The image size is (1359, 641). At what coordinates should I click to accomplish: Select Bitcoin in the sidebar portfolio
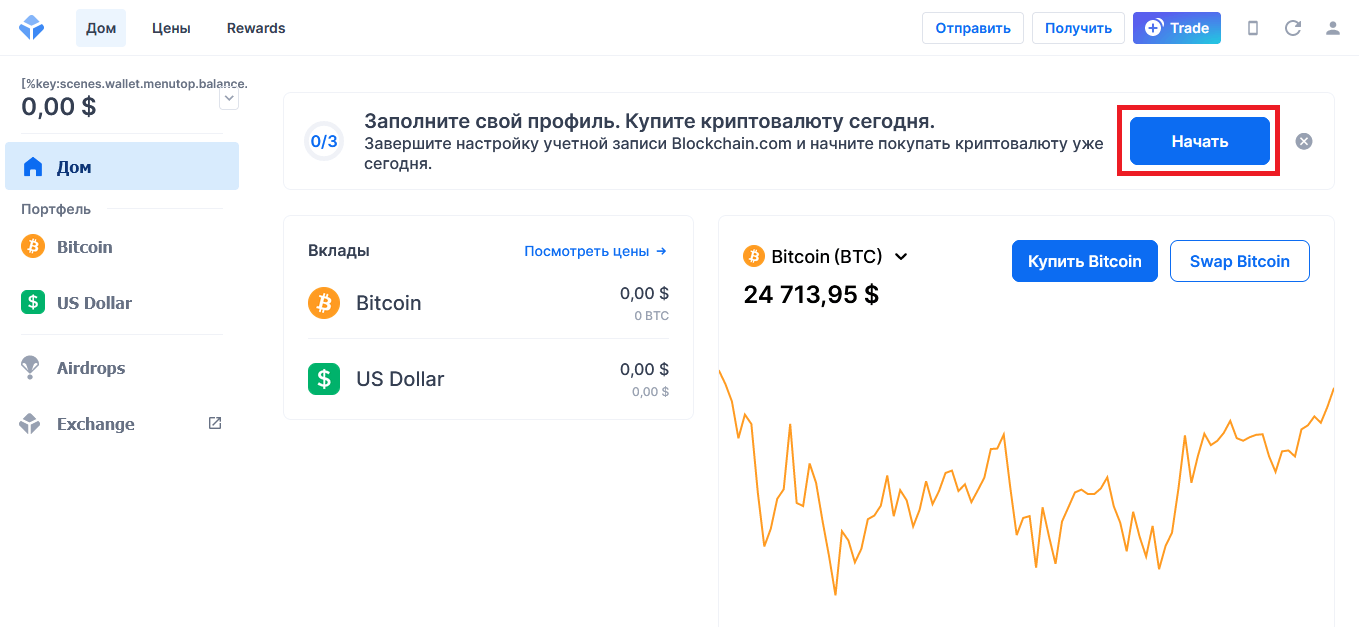pos(84,247)
